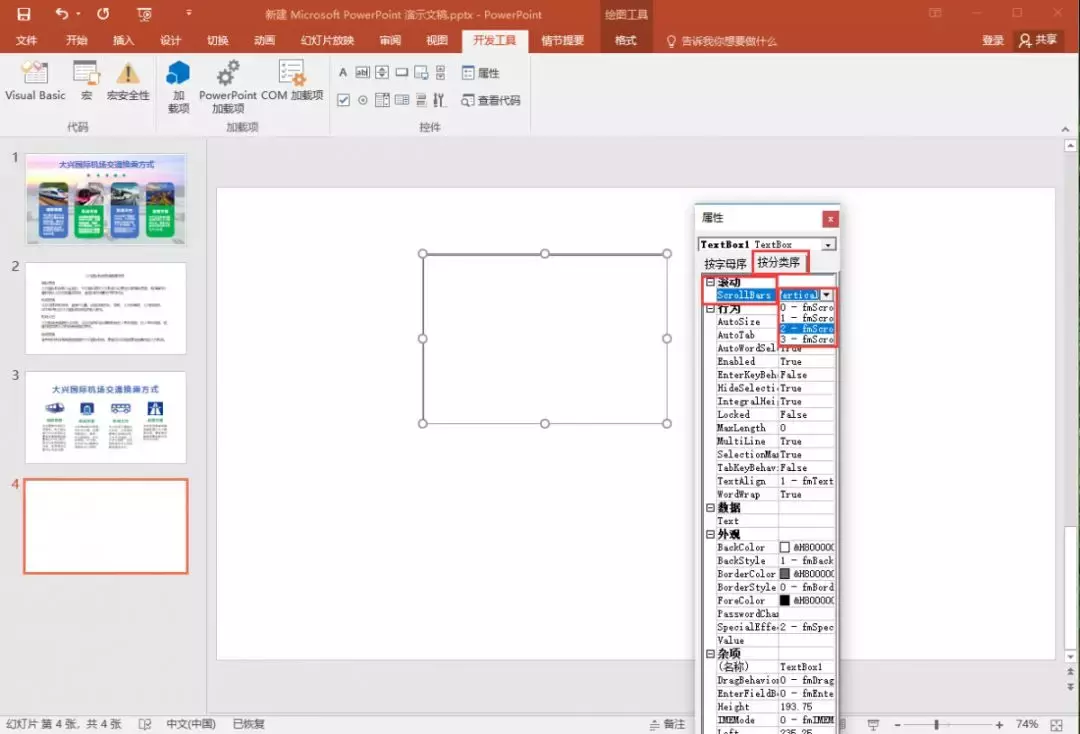
Task: Click the Save icon in quick access toolbar
Action: click(23, 14)
